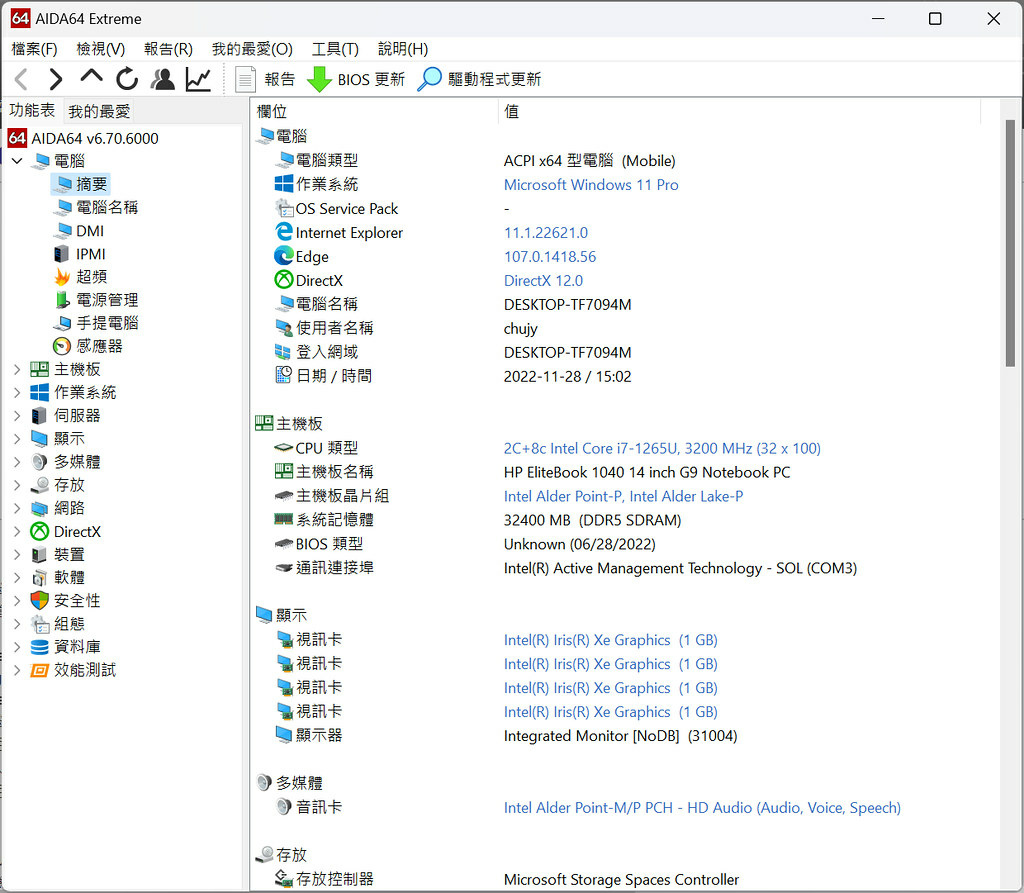Open the Intel Alder Point-M/P PCH audio link
Viewport: 1024px width, 893px height.
702,808
